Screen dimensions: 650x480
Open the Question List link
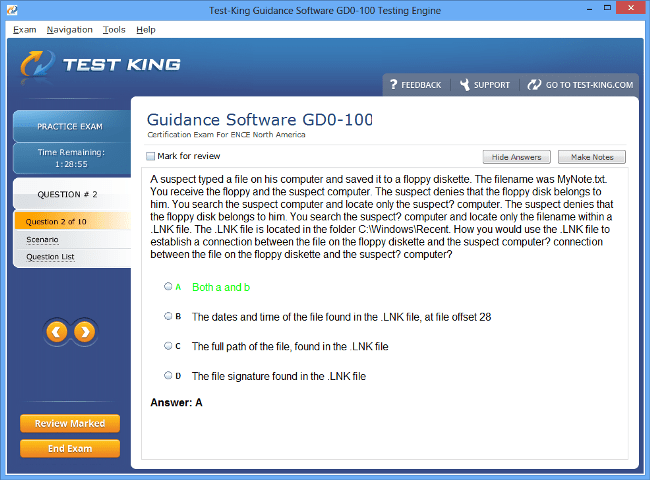(x=50, y=257)
